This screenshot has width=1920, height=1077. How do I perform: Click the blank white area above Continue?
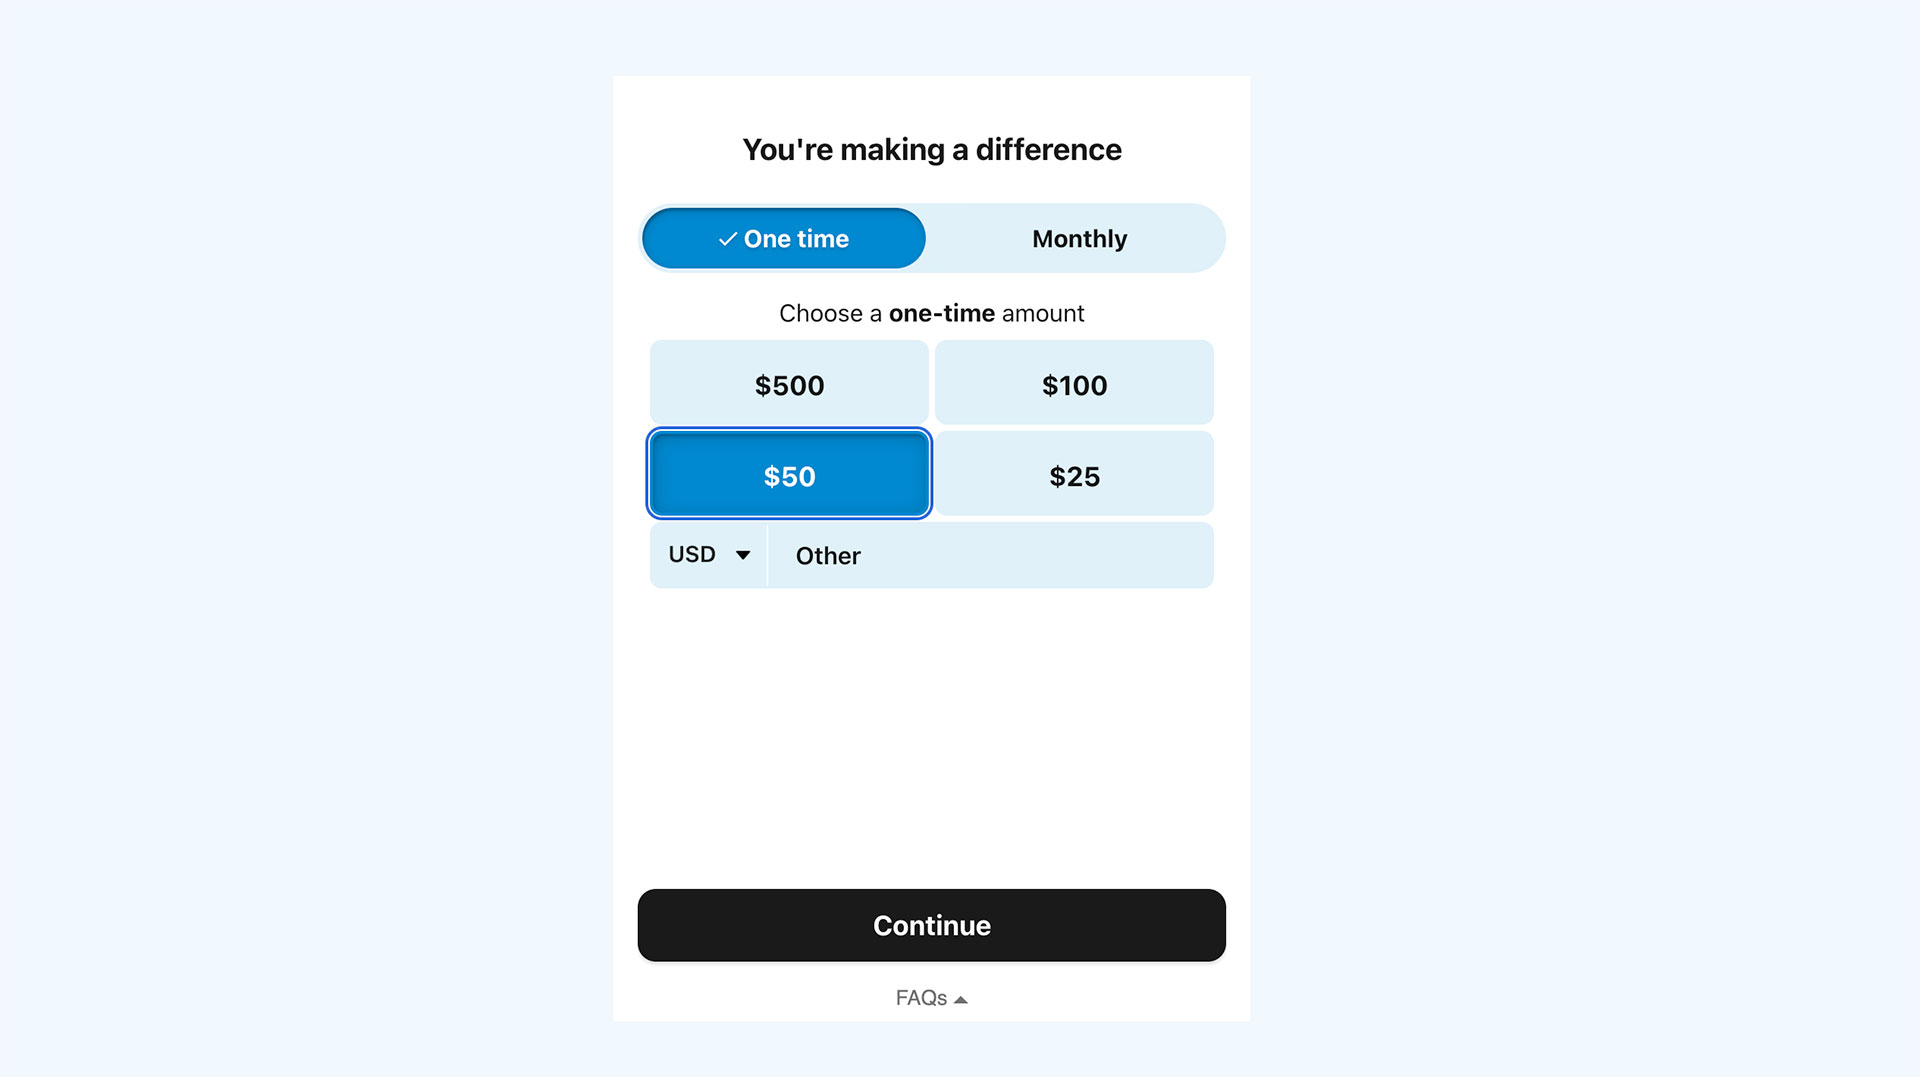(x=931, y=740)
